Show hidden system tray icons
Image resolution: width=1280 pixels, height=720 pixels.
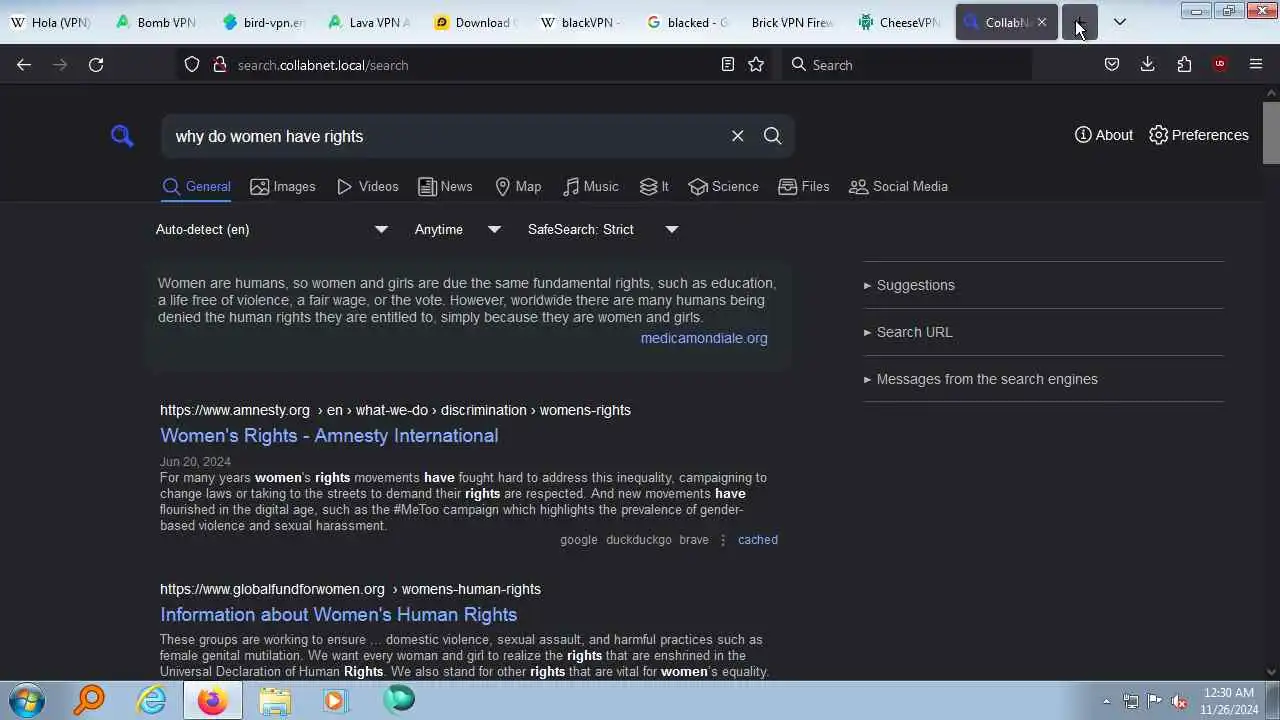tap(1106, 701)
